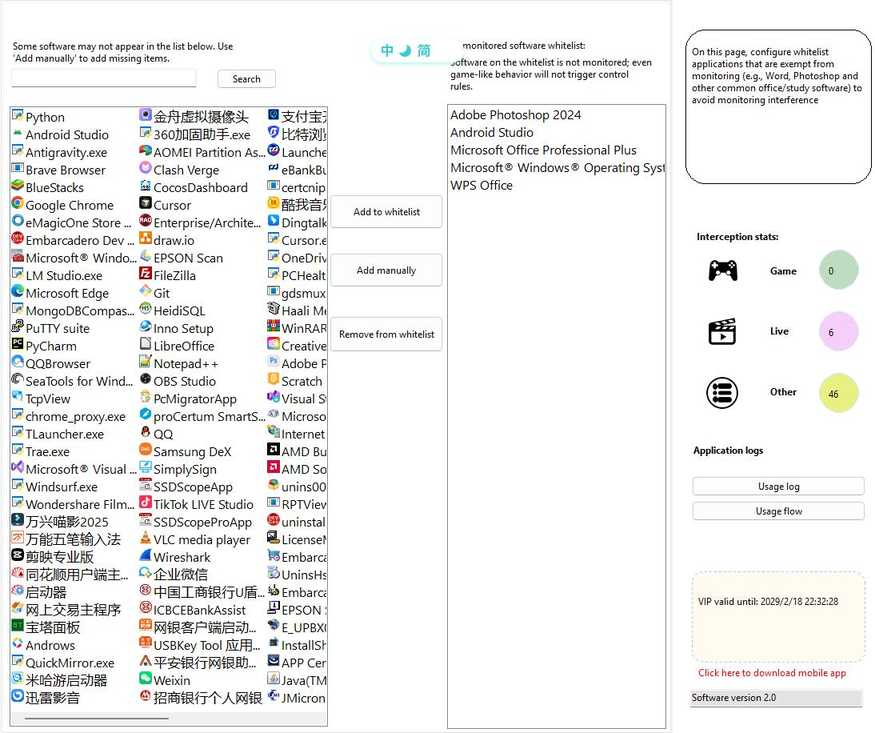Image resolution: width=875 pixels, height=733 pixels.
Task: Select Adobe Photoshop 2024 in whitelist
Action: click(x=515, y=115)
